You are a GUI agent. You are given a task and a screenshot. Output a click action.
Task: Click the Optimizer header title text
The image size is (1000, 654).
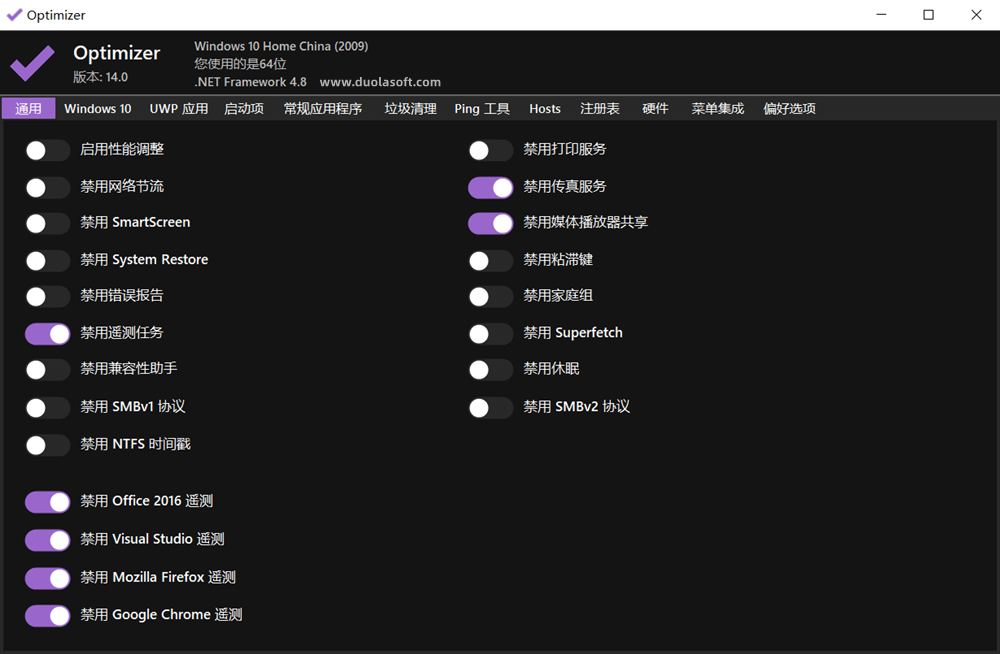point(117,53)
